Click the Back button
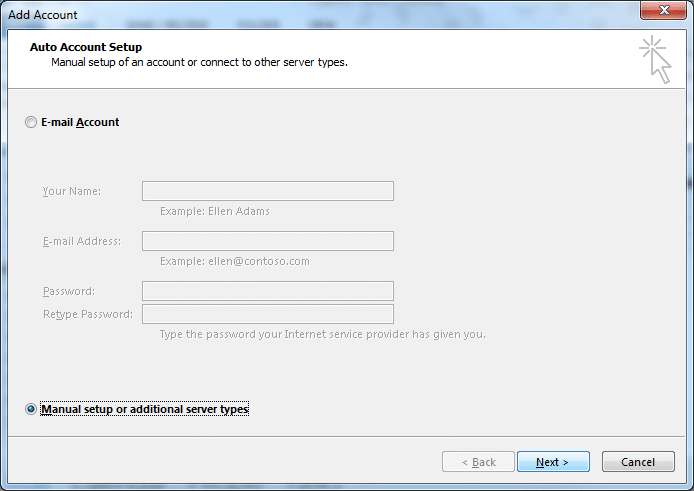 click(x=478, y=462)
